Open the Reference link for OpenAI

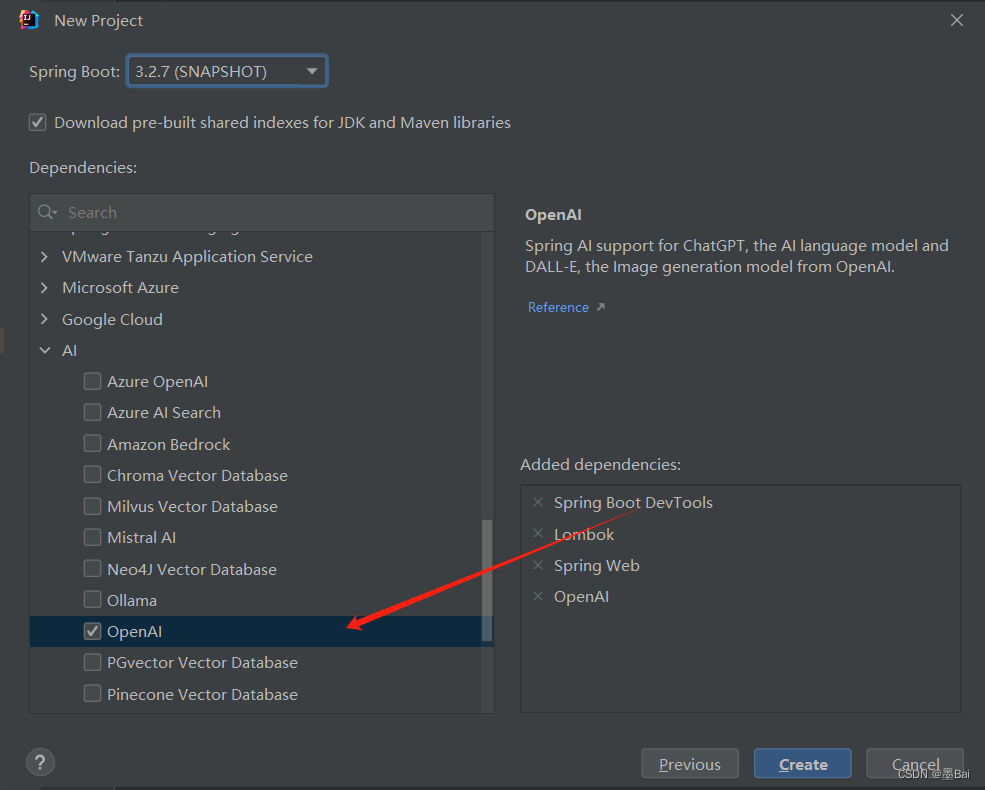[x=558, y=307]
